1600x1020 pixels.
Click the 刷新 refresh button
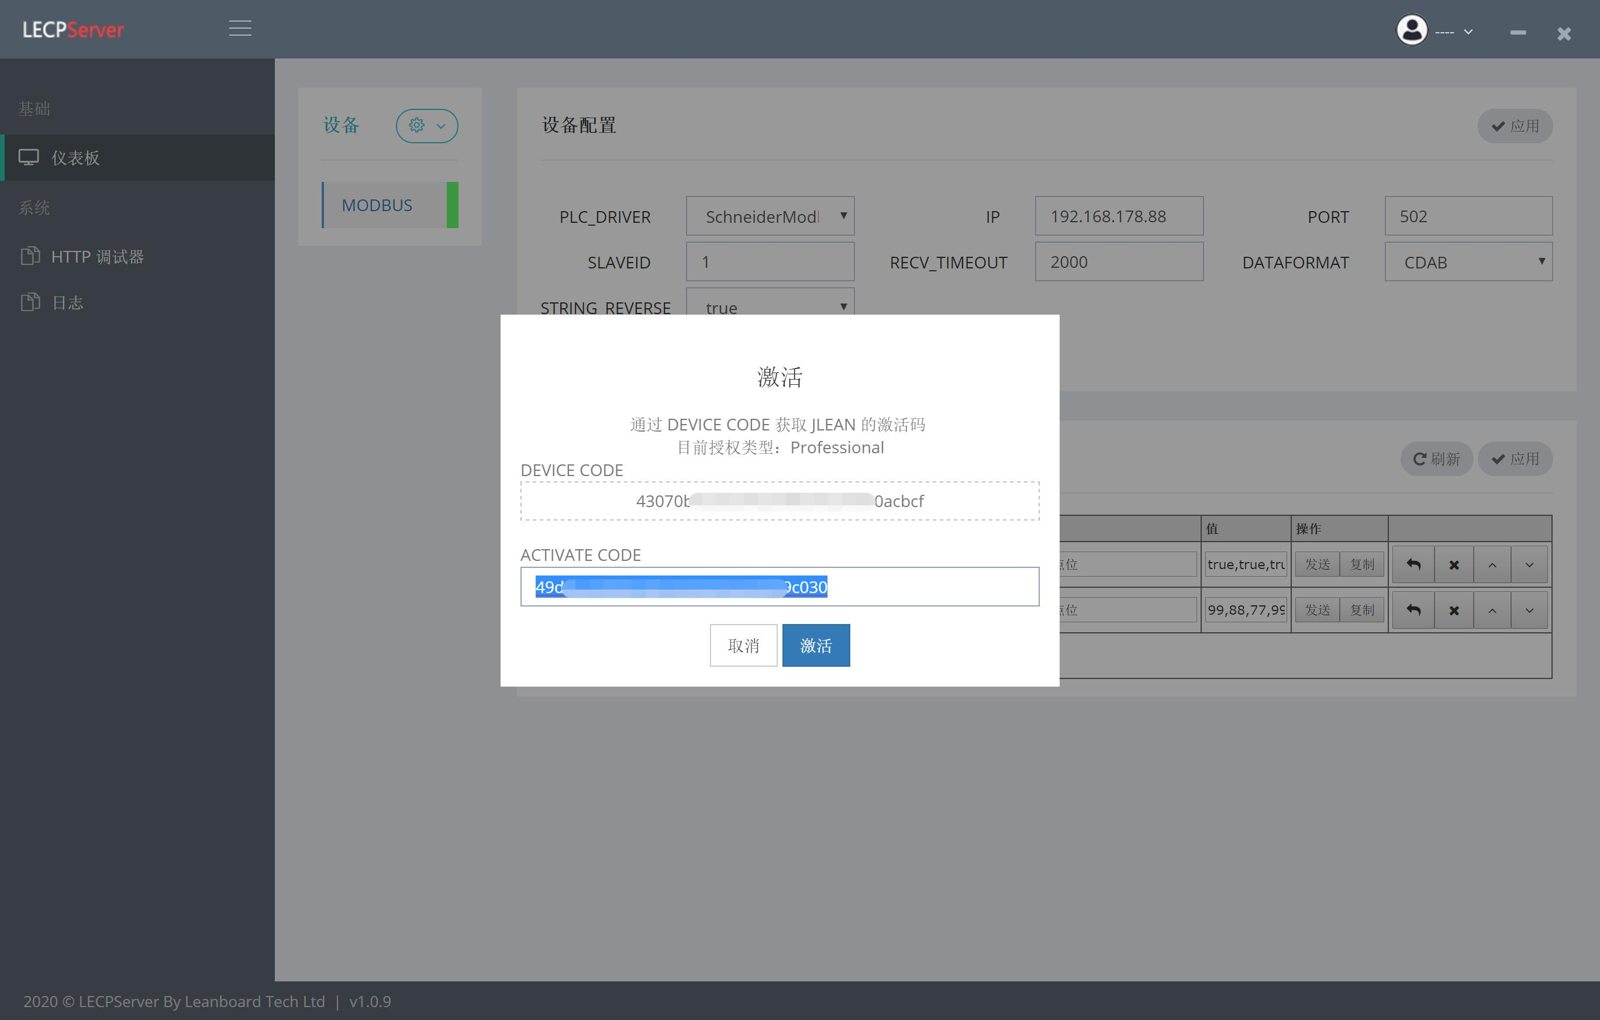point(1436,459)
